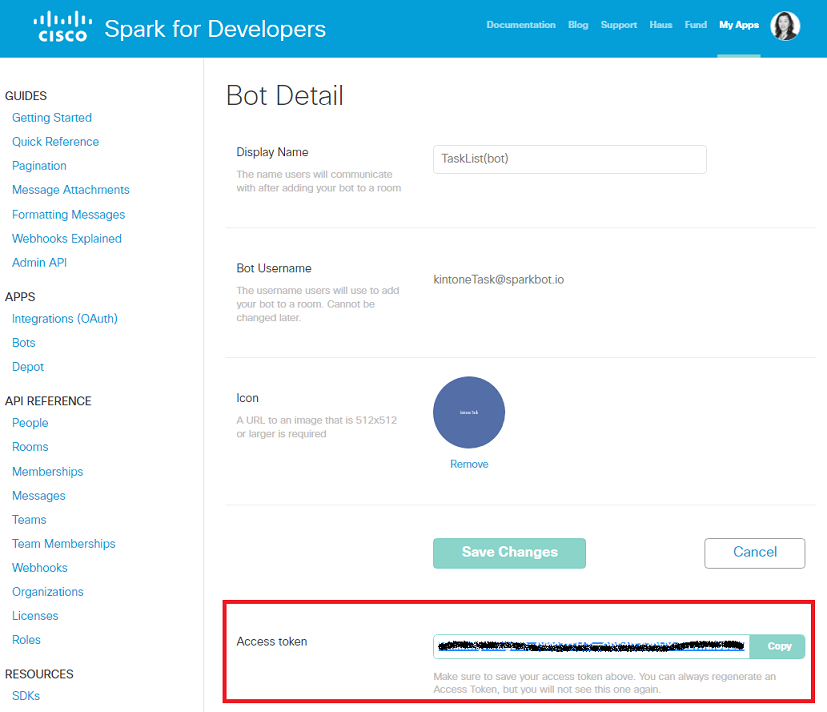The image size is (827, 712).
Task: Select the access token text field
Action: click(x=591, y=646)
